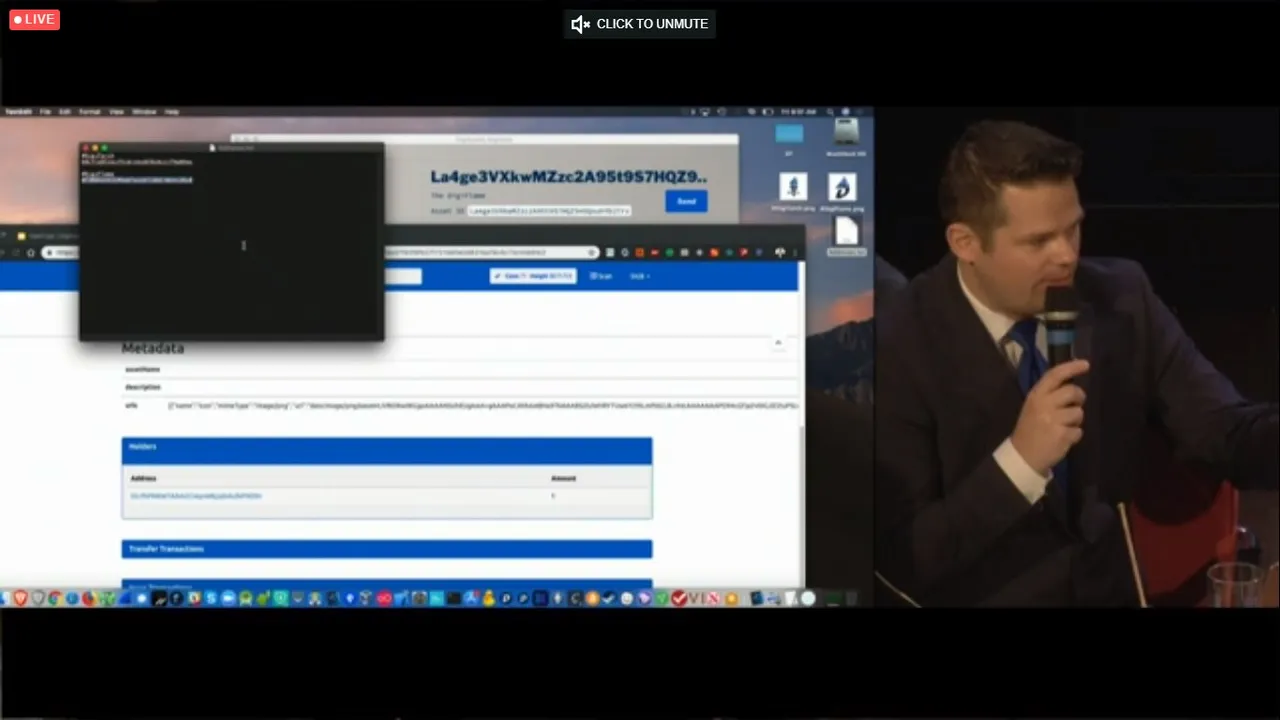This screenshot has height=720, width=1280.
Task: Click the Holders panel header
Action: [x=387, y=450]
